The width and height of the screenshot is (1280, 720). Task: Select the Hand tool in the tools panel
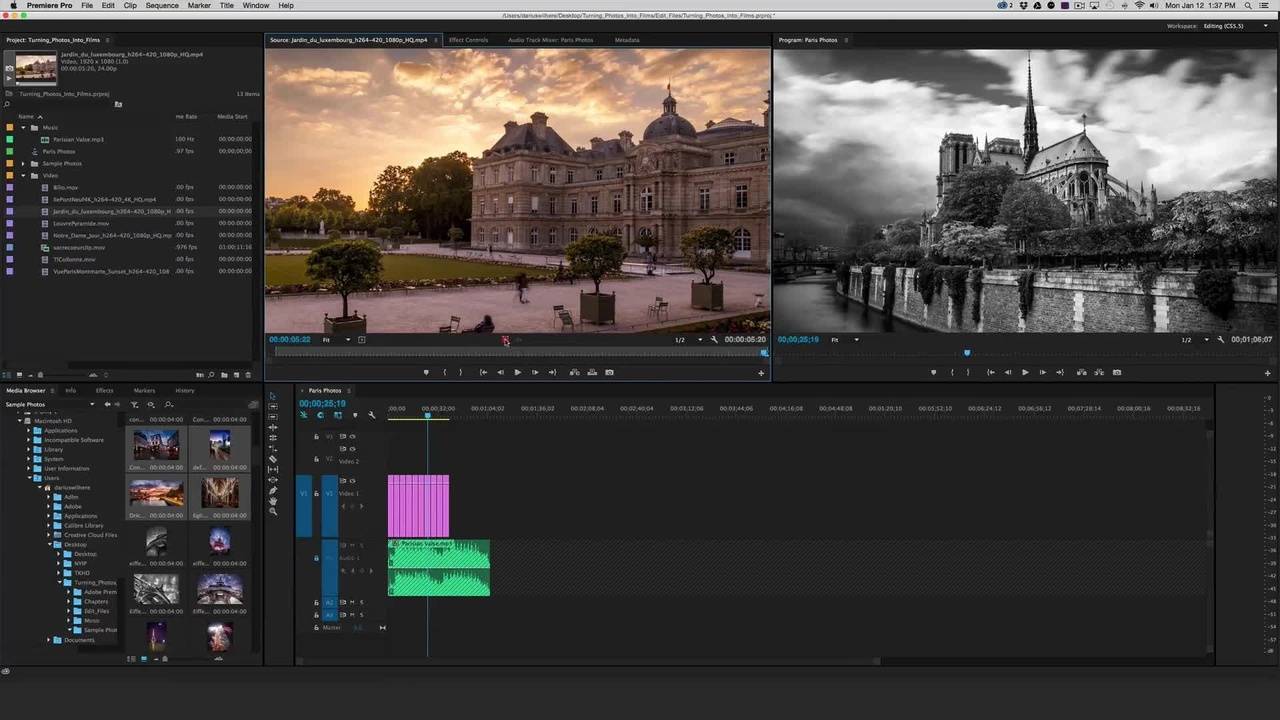click(x=273, y=501)
